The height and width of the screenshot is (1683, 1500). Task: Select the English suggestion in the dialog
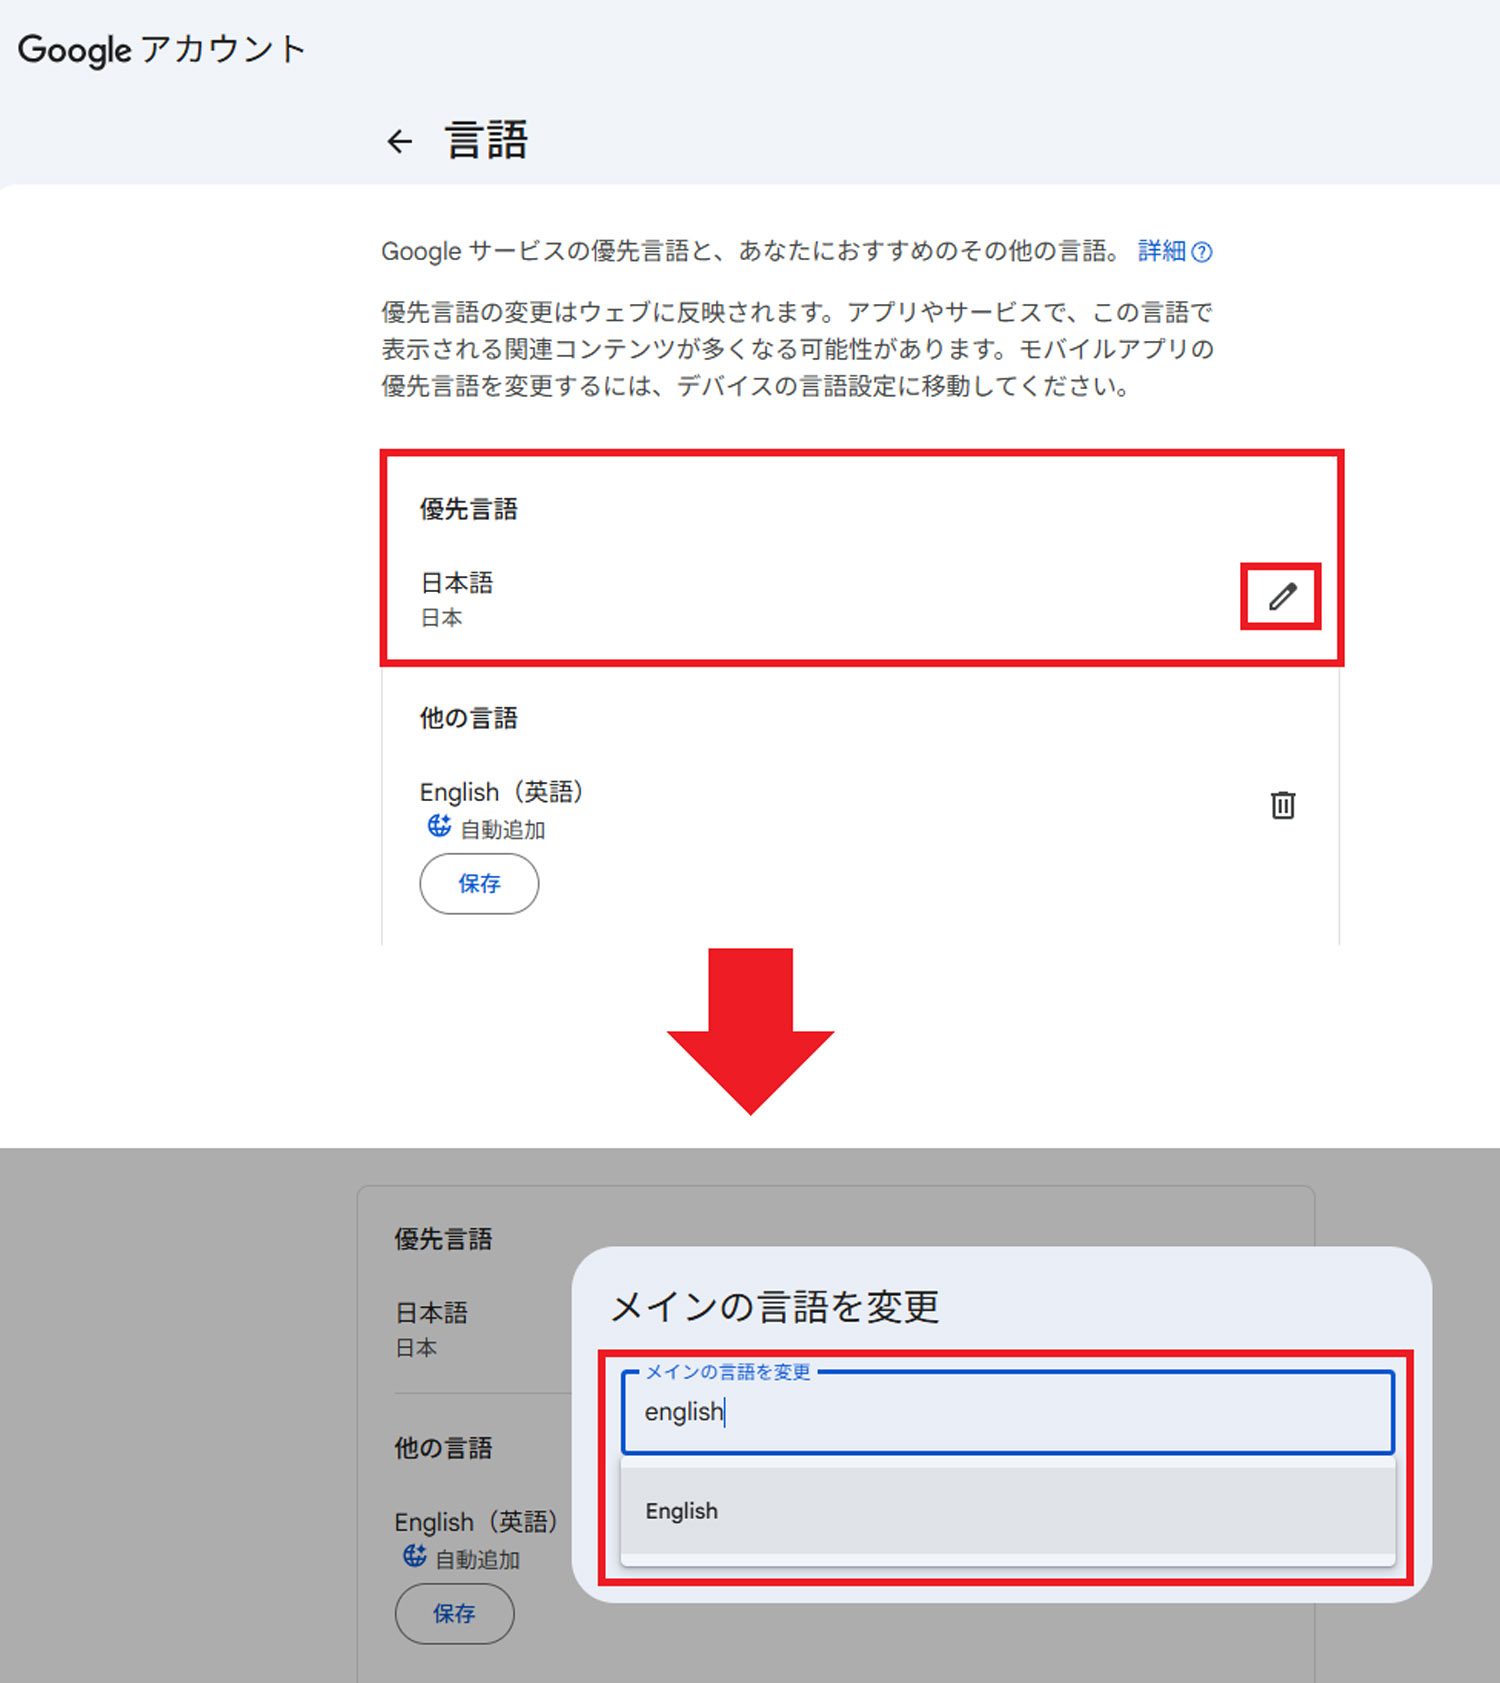[x=1008, y=1511]
